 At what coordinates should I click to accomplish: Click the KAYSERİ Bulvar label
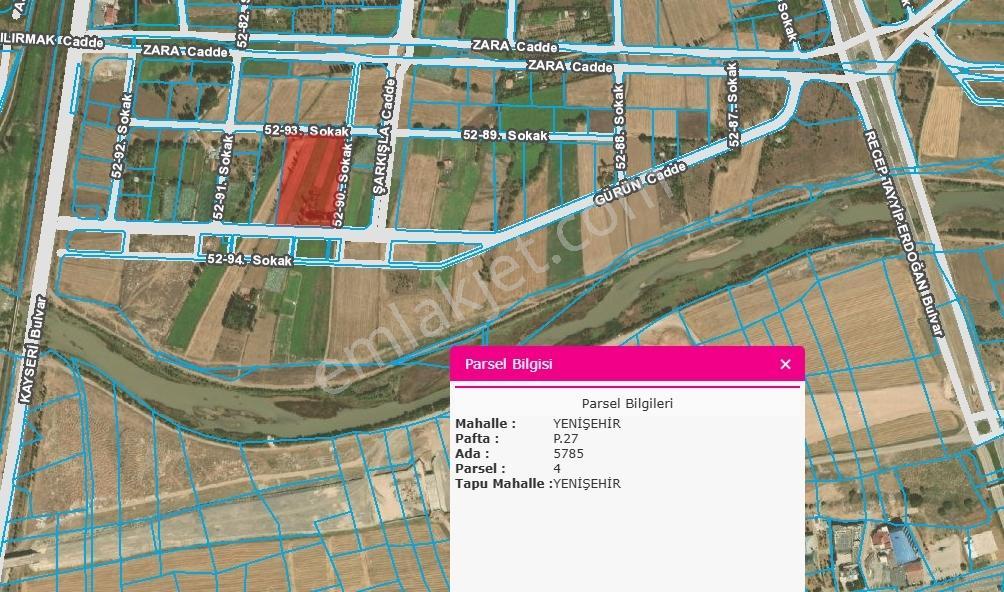33,349
